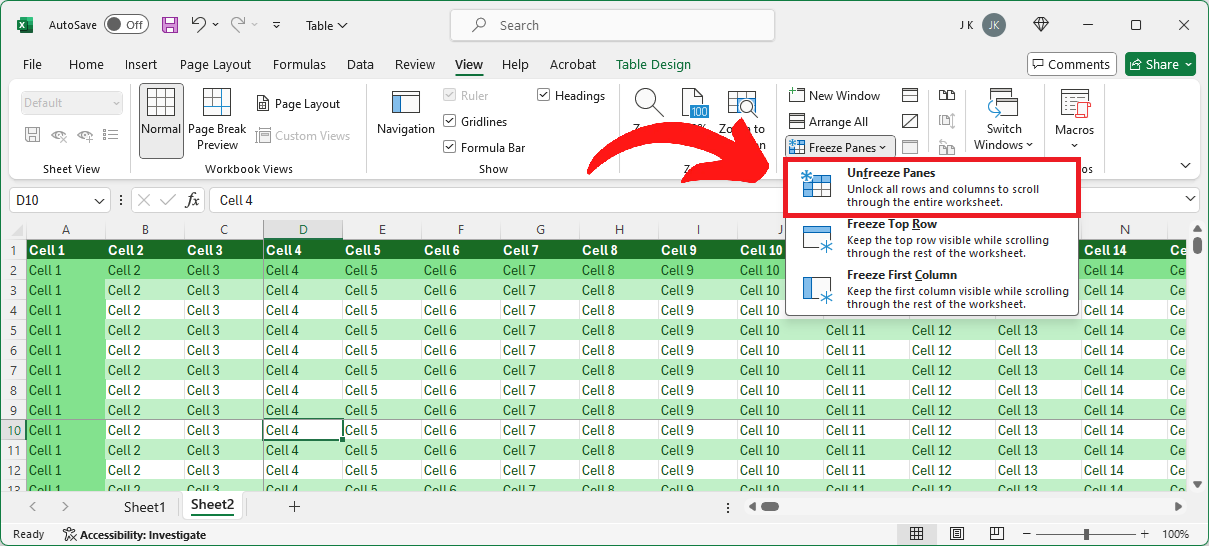
Task: Open Customize Quick Access Toolbar dropdown
Action: click(277, 25)
